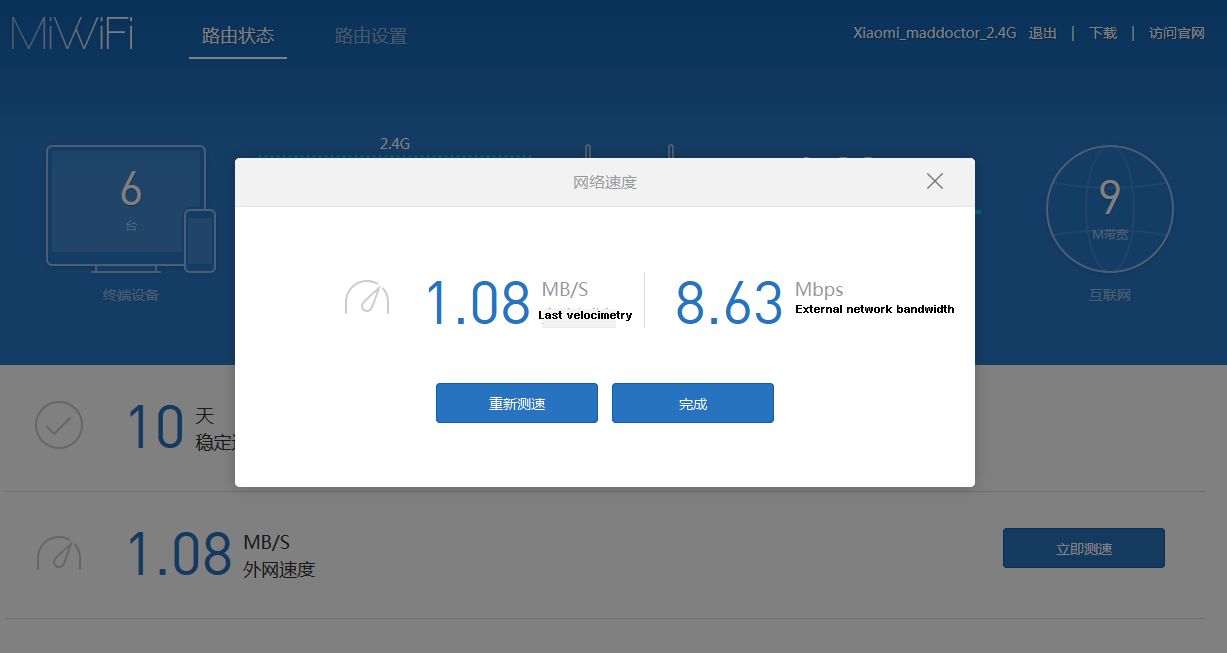Click the 终端设备 label
The height and width of the screenshot is (653, 1227).
pyautogui.click(x=131, y=295)
